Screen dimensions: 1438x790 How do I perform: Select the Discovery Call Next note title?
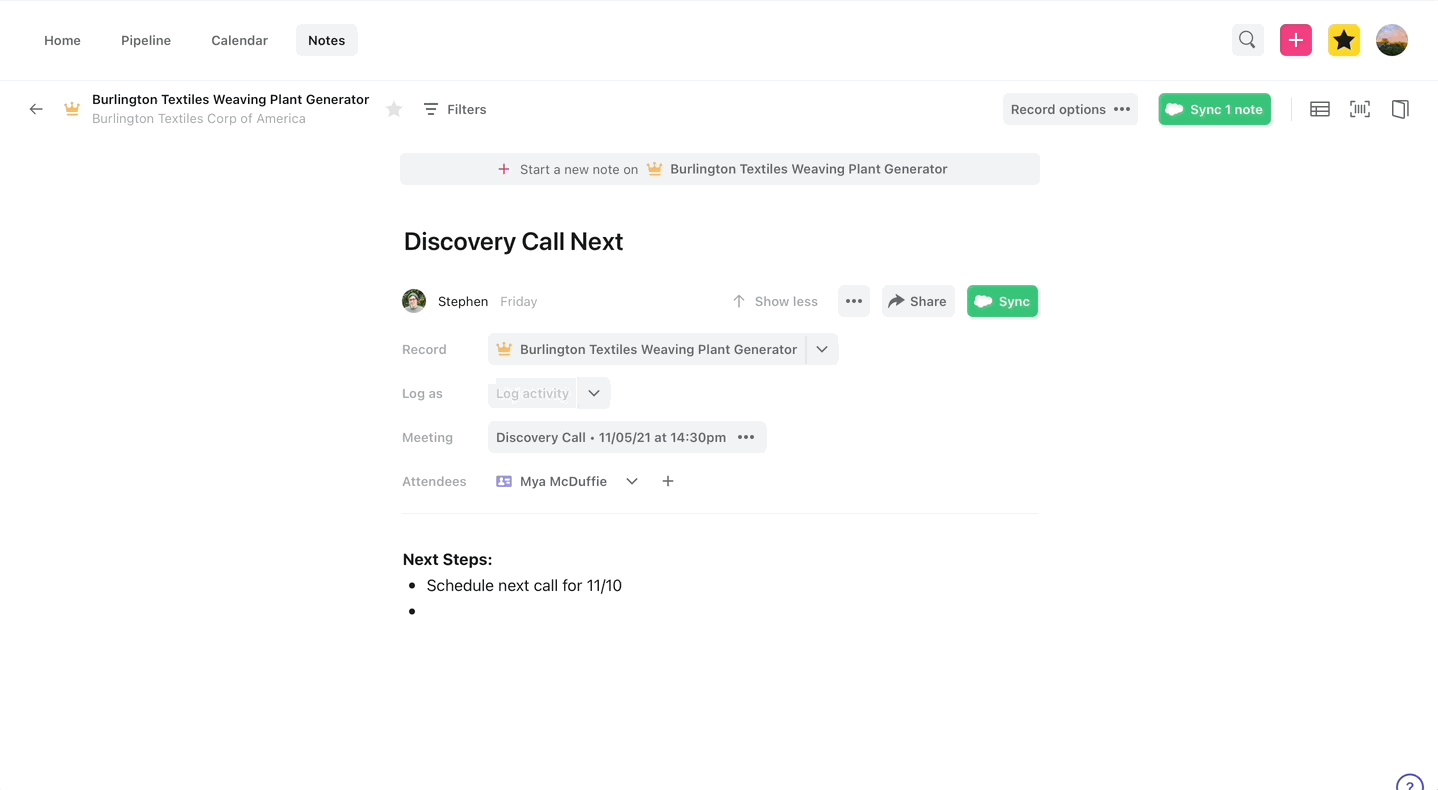point(513,241)
